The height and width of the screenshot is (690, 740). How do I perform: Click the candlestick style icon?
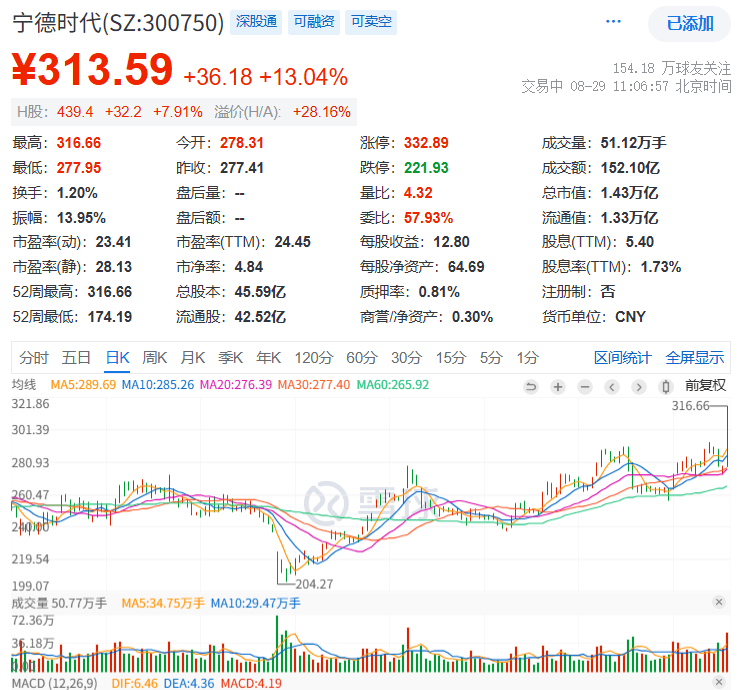665,387
